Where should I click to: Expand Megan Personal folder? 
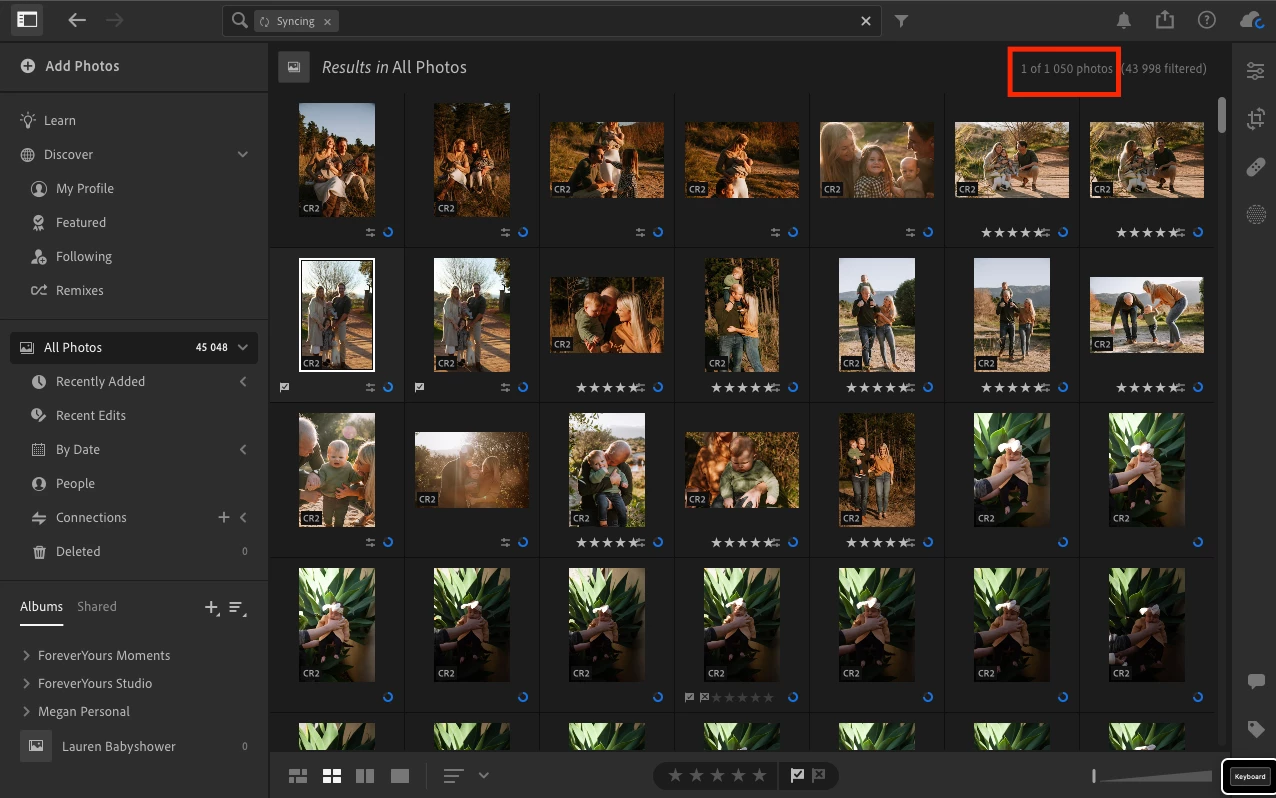[x=26, y=712]
